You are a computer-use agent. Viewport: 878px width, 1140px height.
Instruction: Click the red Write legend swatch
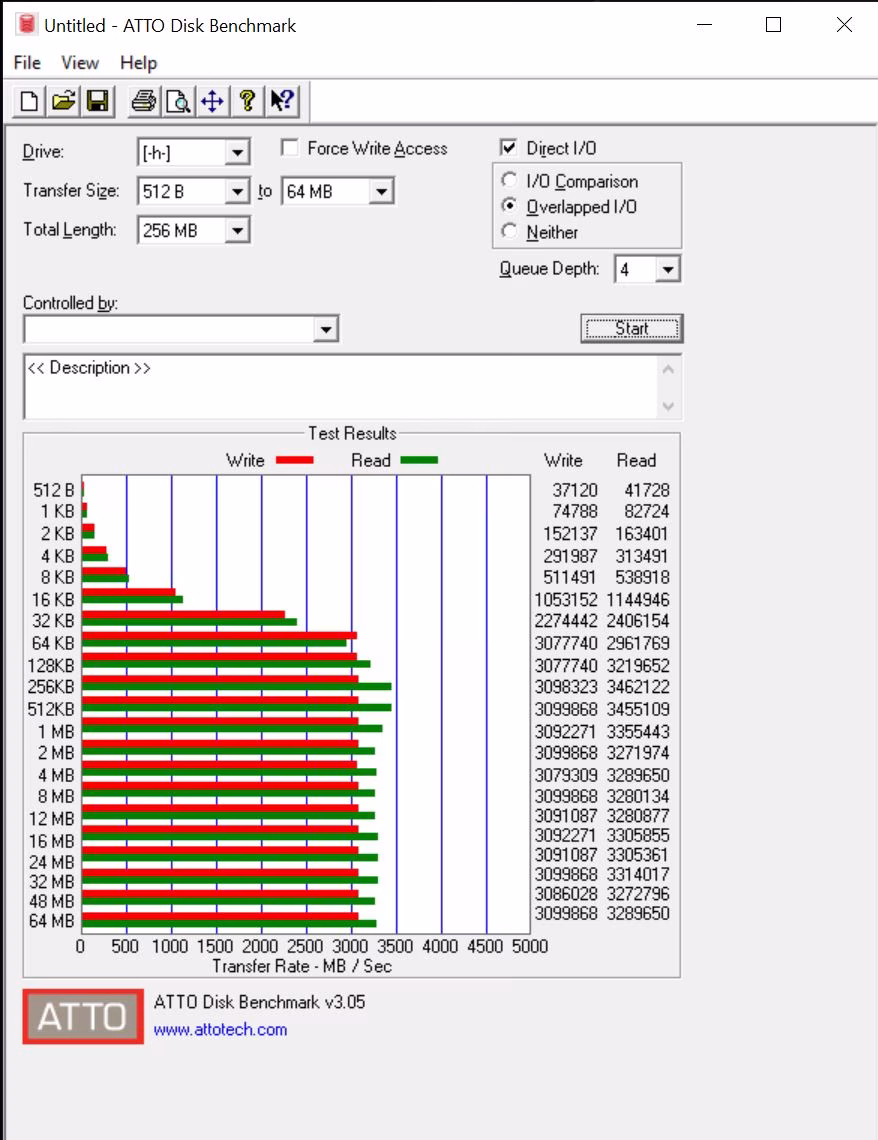point(294,460)
